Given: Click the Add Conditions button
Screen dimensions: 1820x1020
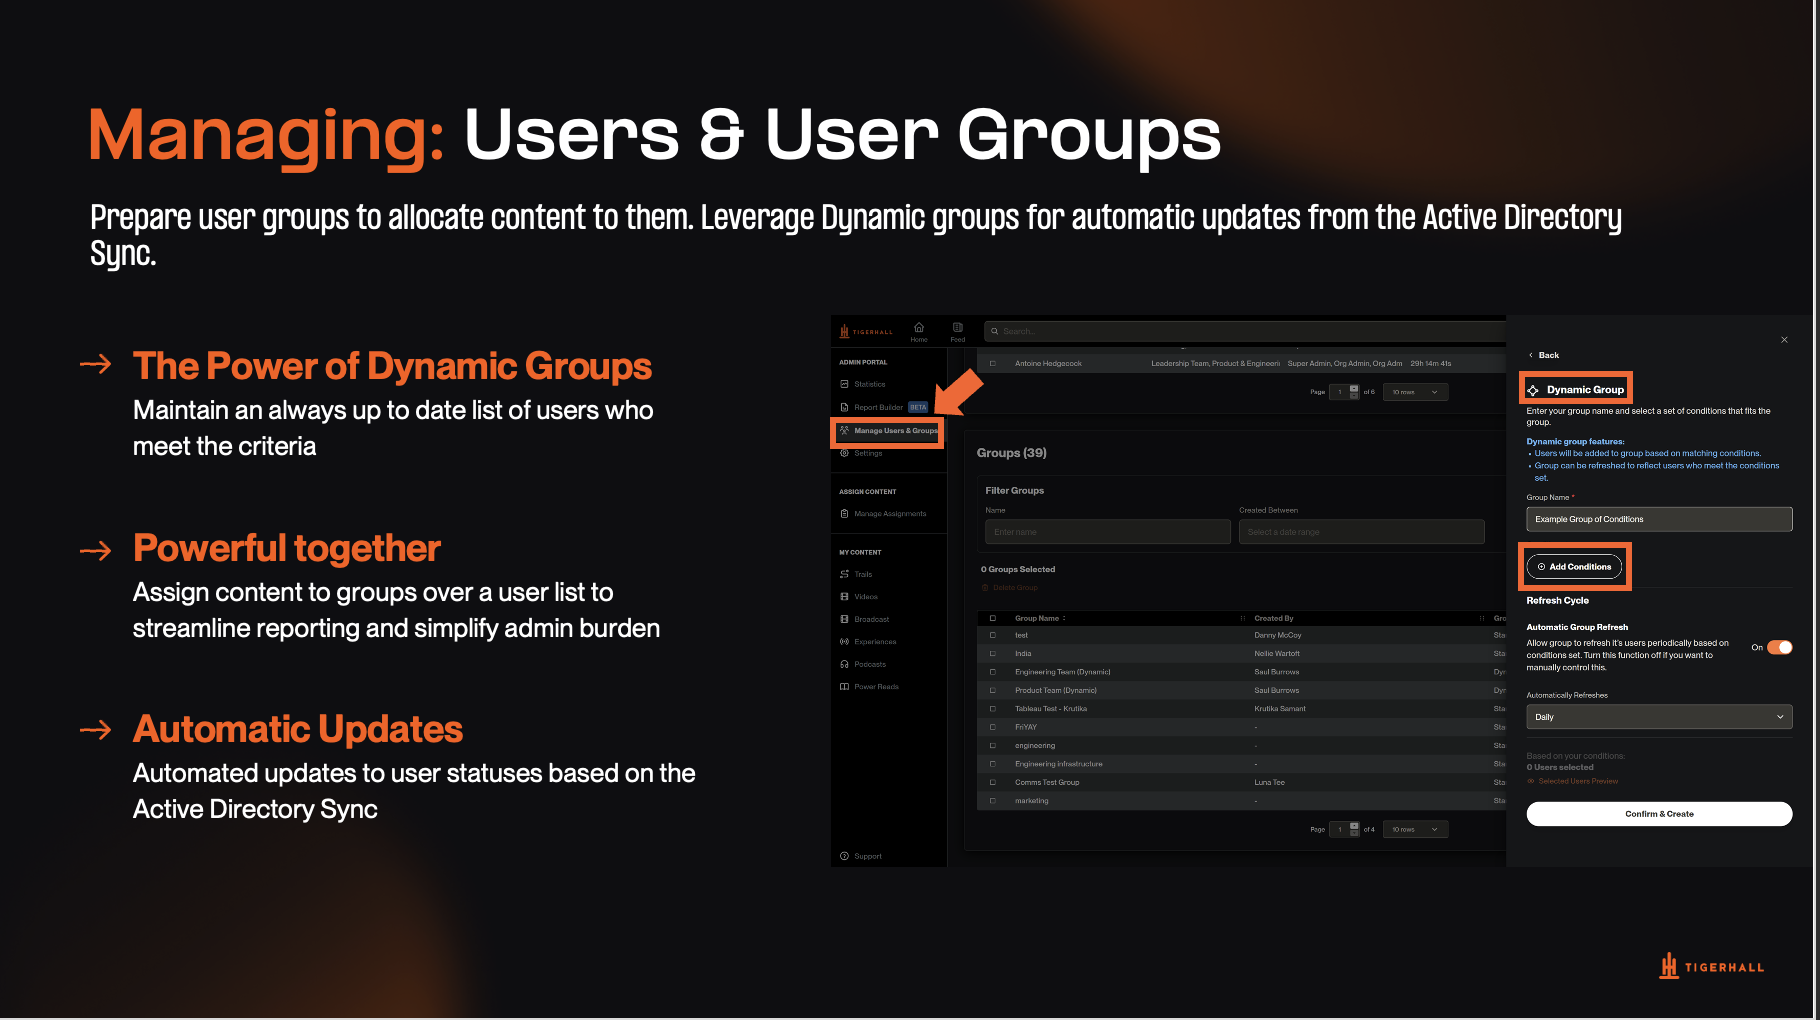Looking at the screenshot, I should point(1574,567).
